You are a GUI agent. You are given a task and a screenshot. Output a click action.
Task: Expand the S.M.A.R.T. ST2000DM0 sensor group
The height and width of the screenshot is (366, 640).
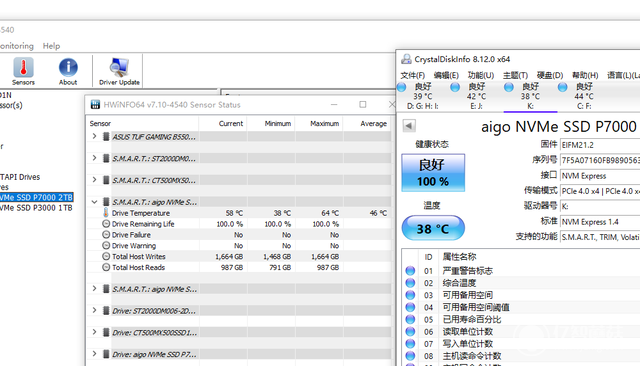coord(94,158)
